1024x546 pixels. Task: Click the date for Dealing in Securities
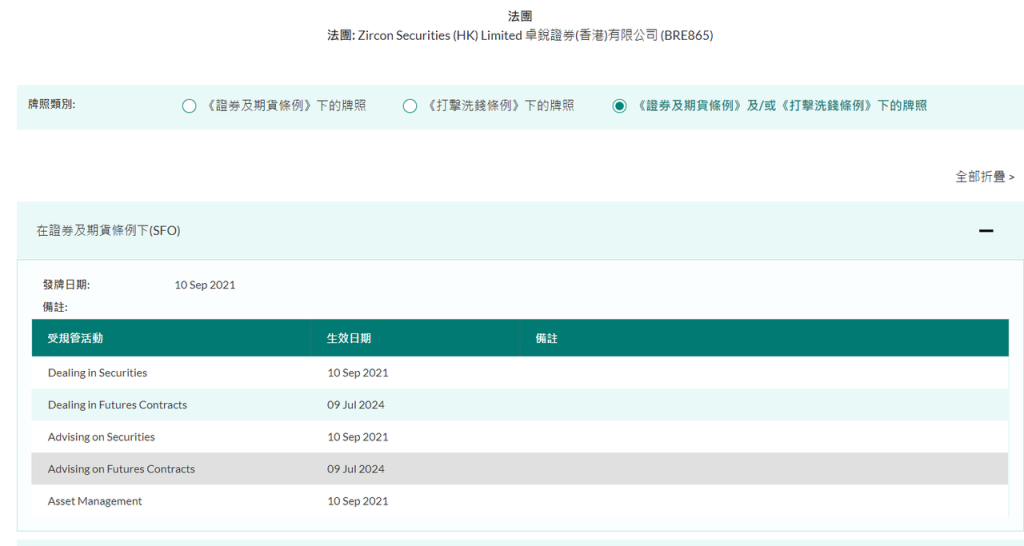358,373
